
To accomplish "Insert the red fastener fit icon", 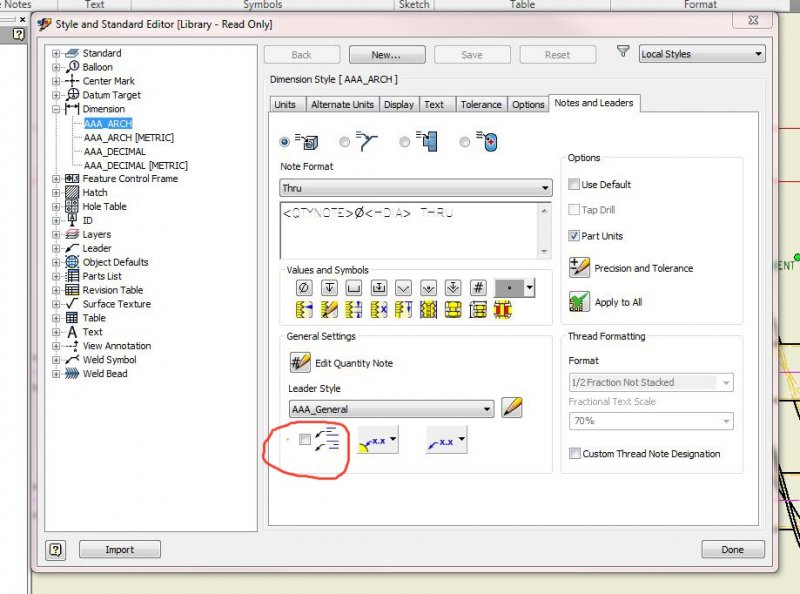I will 503,310.
